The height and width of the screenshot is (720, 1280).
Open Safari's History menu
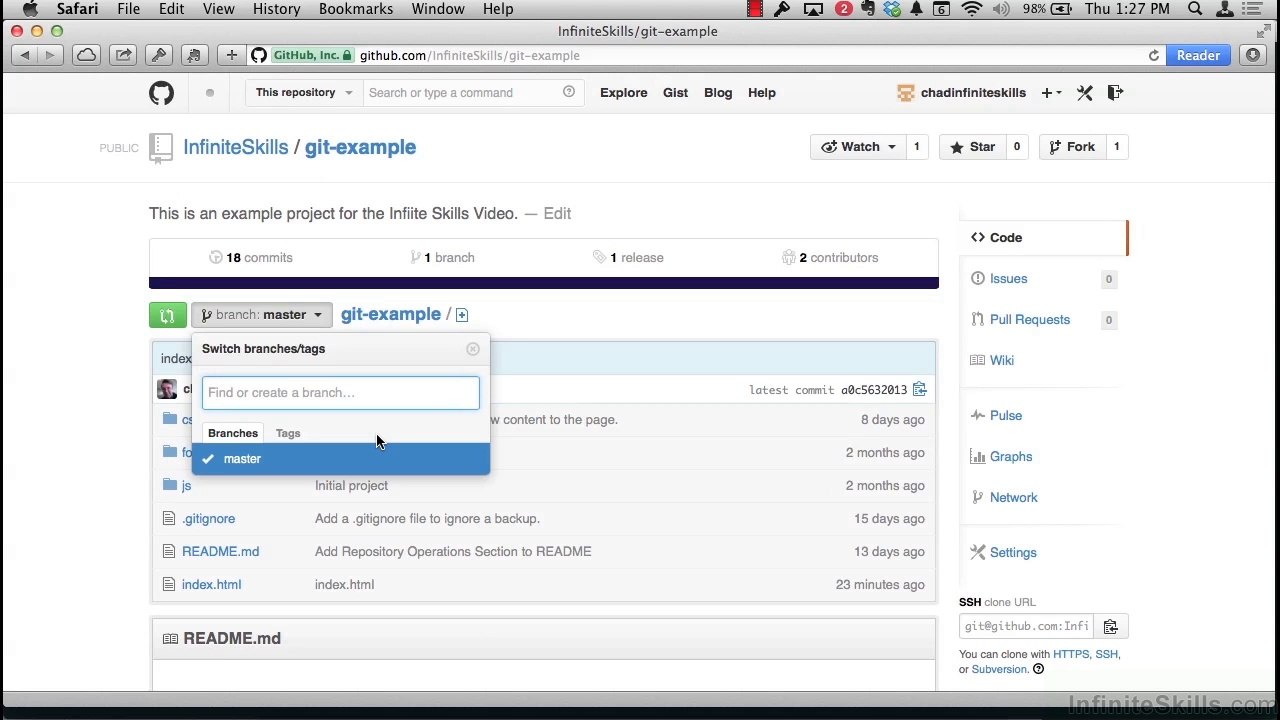click(276, 9)
